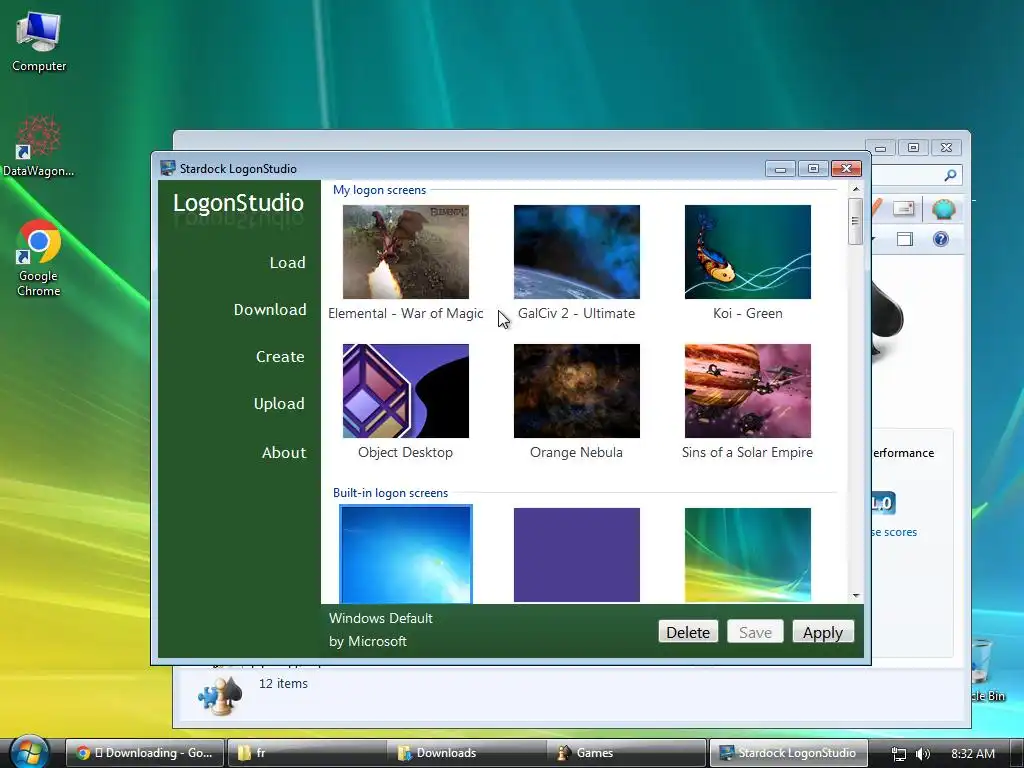Click the Stardock LogonStudio title bar icon
The width and height of the screenshot is (1024, 768).
[x=168, y=168]
